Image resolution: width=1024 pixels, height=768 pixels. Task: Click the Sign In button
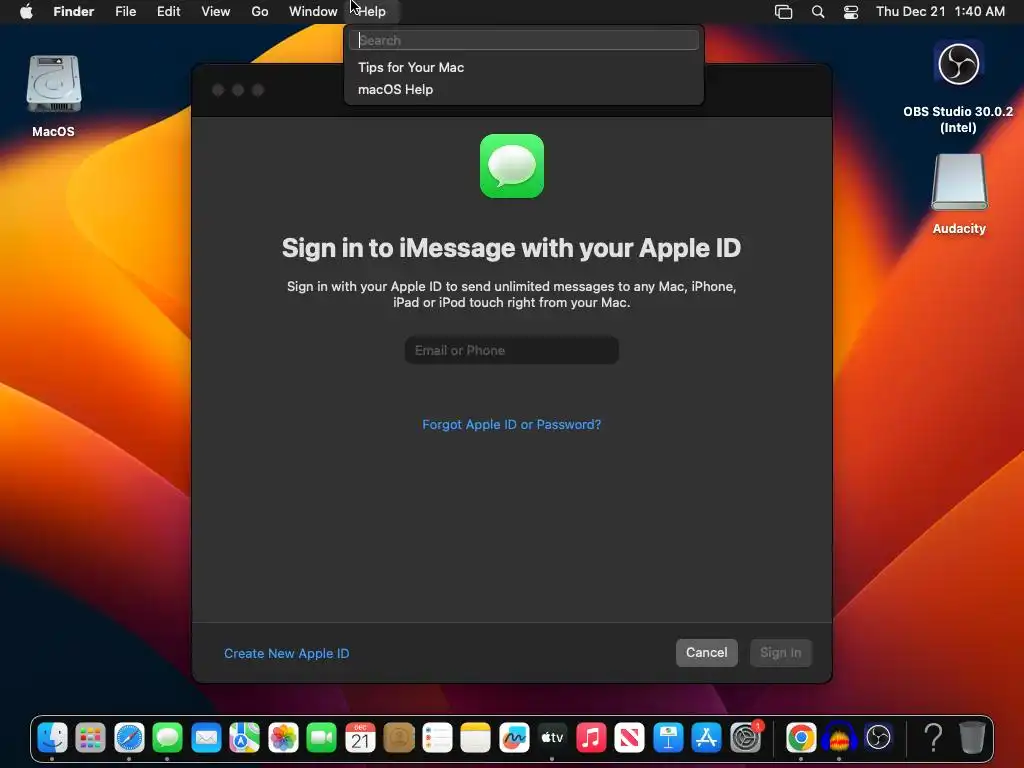click(781, 652)
